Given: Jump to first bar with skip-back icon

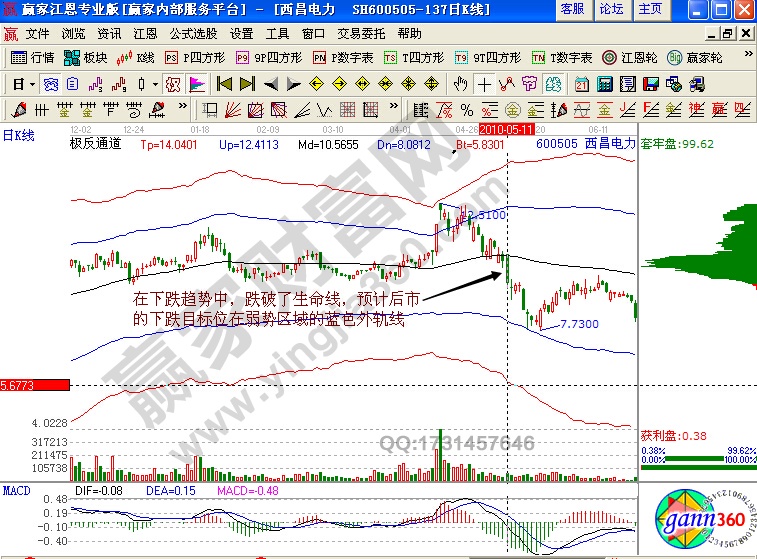Looking at the screenshot, I should [224, 83].
